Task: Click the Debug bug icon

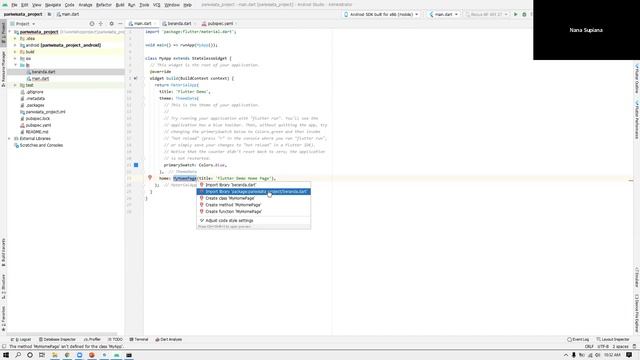Action: (x=524, y=14)
